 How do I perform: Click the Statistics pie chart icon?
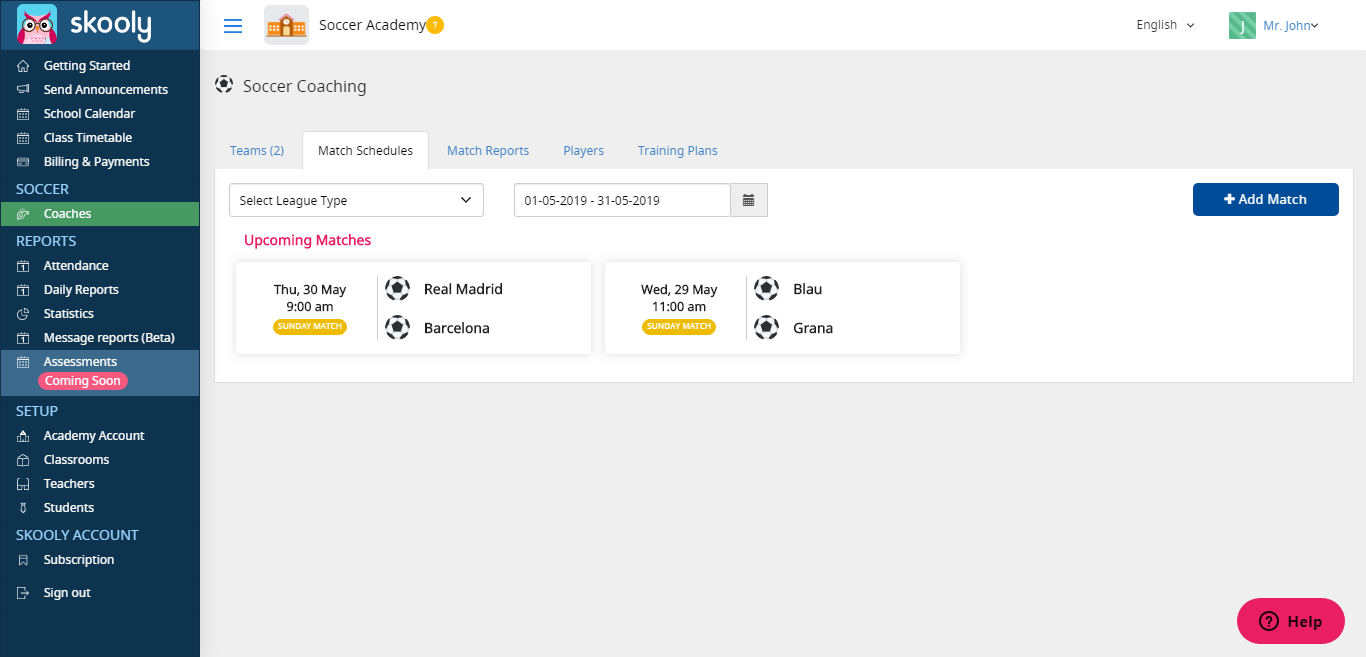(23, 314)
